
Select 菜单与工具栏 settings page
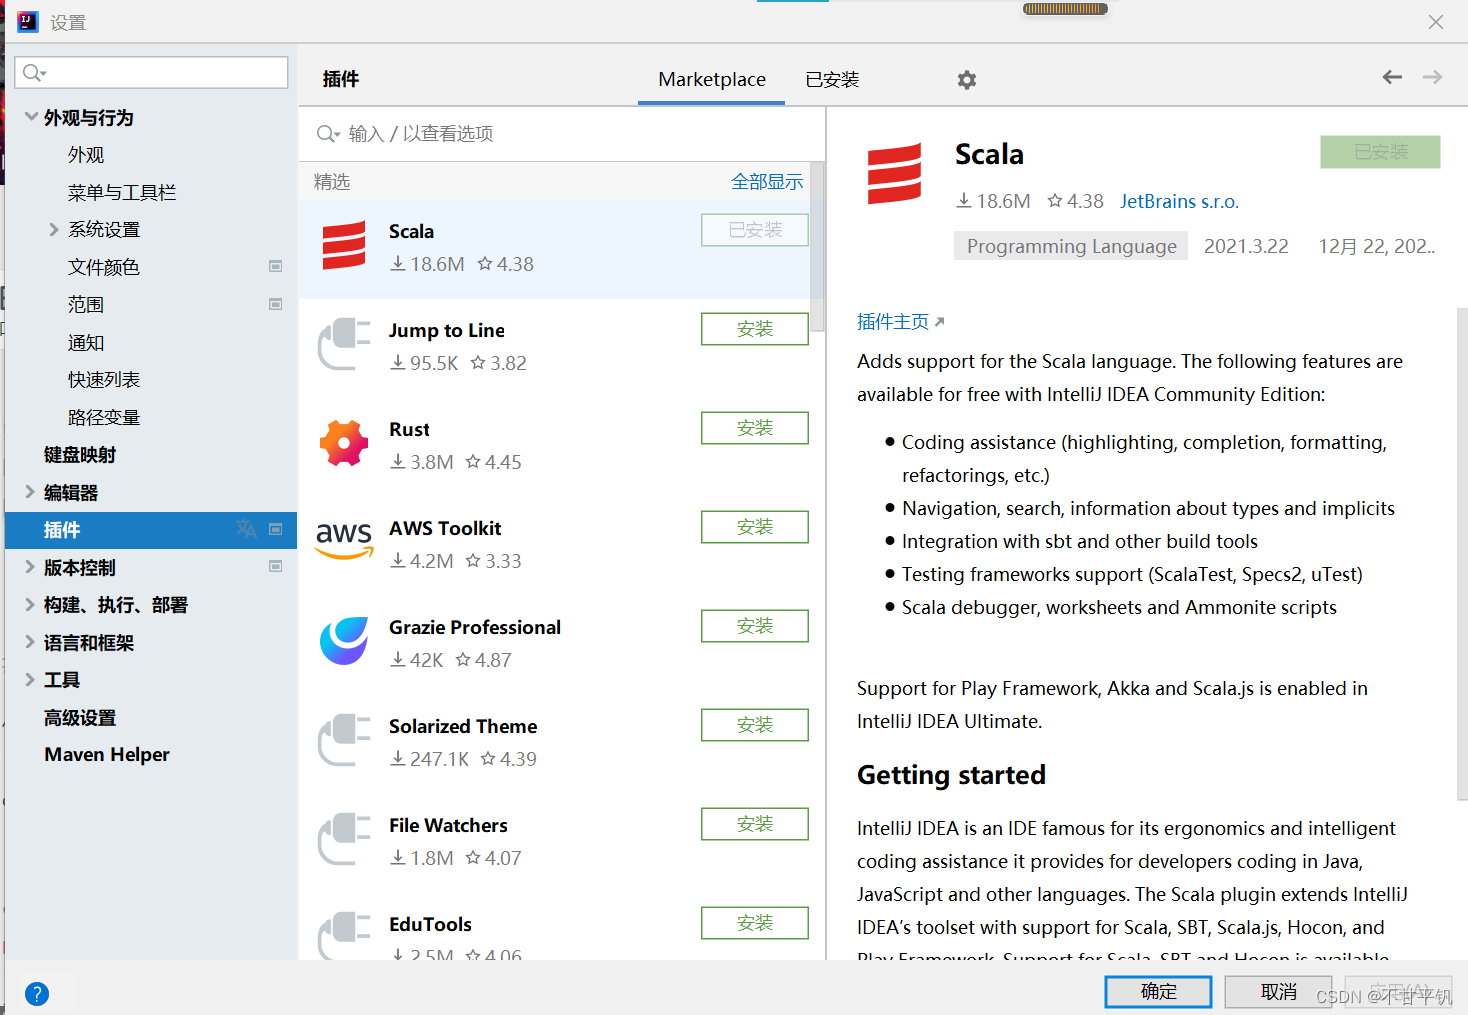(x=122, y=192)
